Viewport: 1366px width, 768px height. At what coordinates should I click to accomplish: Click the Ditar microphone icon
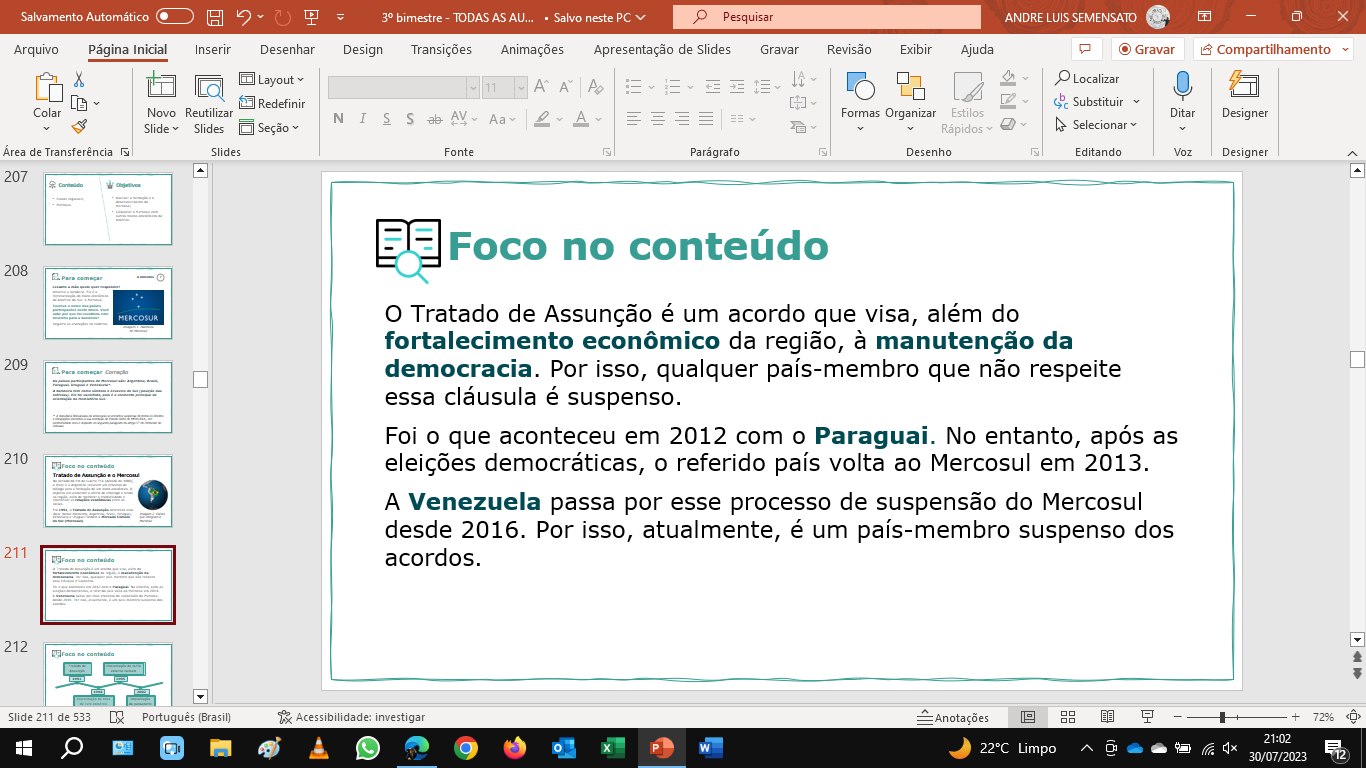[1183, 86]
